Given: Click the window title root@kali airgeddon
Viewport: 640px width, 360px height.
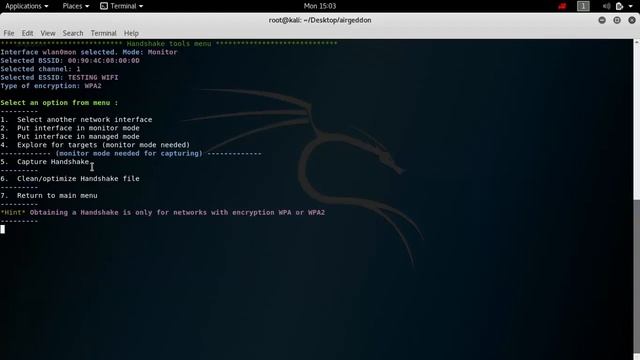Looking at the screenshot, I should point(320,20).
